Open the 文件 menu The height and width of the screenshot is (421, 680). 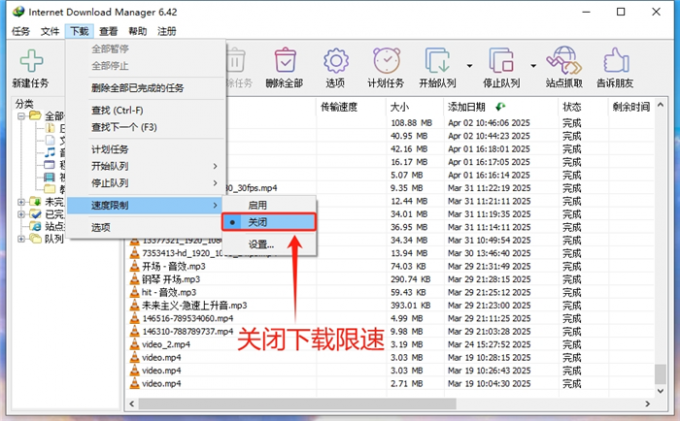(x=50, y=31)
